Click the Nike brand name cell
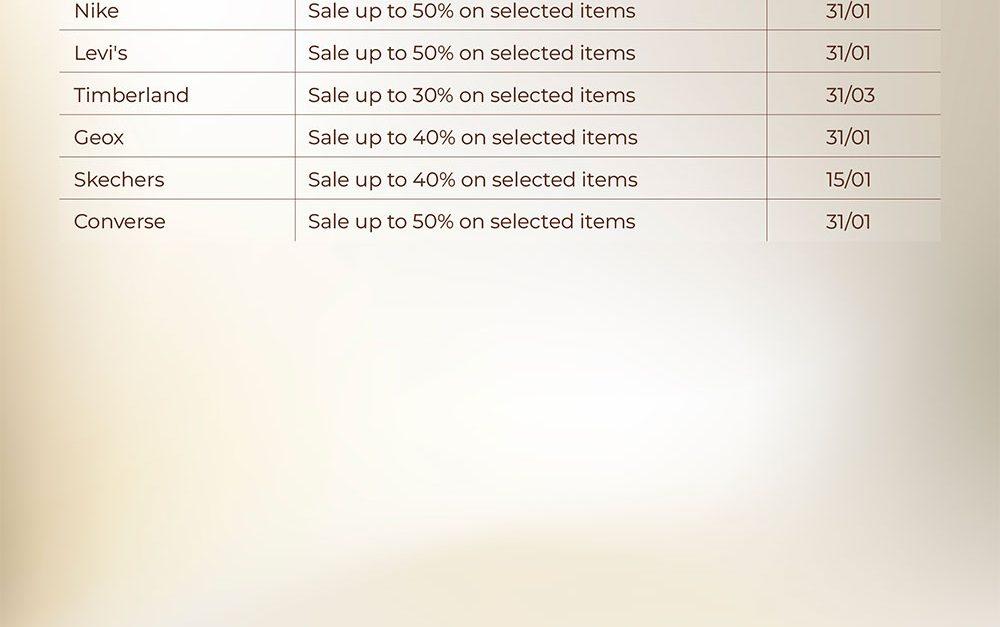Image resolution: width=1000 pixels, height=627 pixels. click(x=96, y=12)
